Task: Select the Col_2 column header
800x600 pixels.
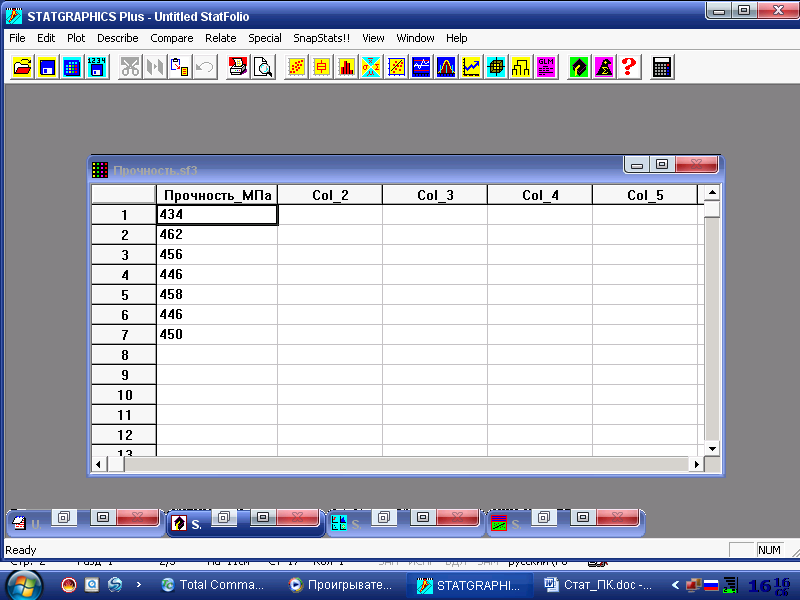Action: tap(330, 195)
